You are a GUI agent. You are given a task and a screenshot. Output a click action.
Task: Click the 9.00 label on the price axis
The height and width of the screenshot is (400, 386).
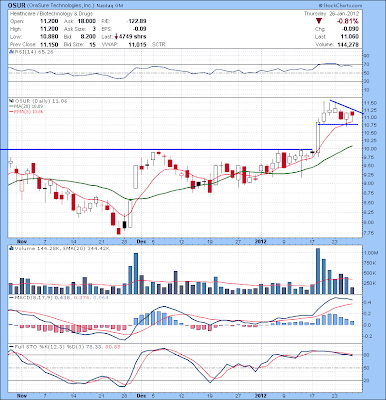[x=371, y=183]
